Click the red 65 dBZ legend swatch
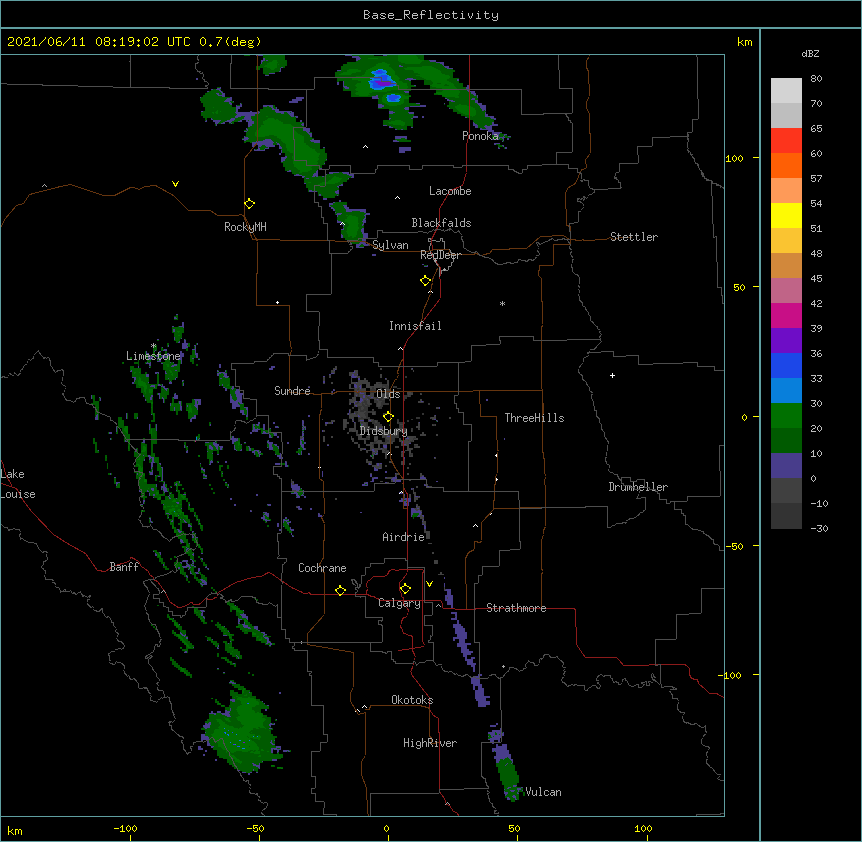Screen dimensions: 862x842 (786, 140)
